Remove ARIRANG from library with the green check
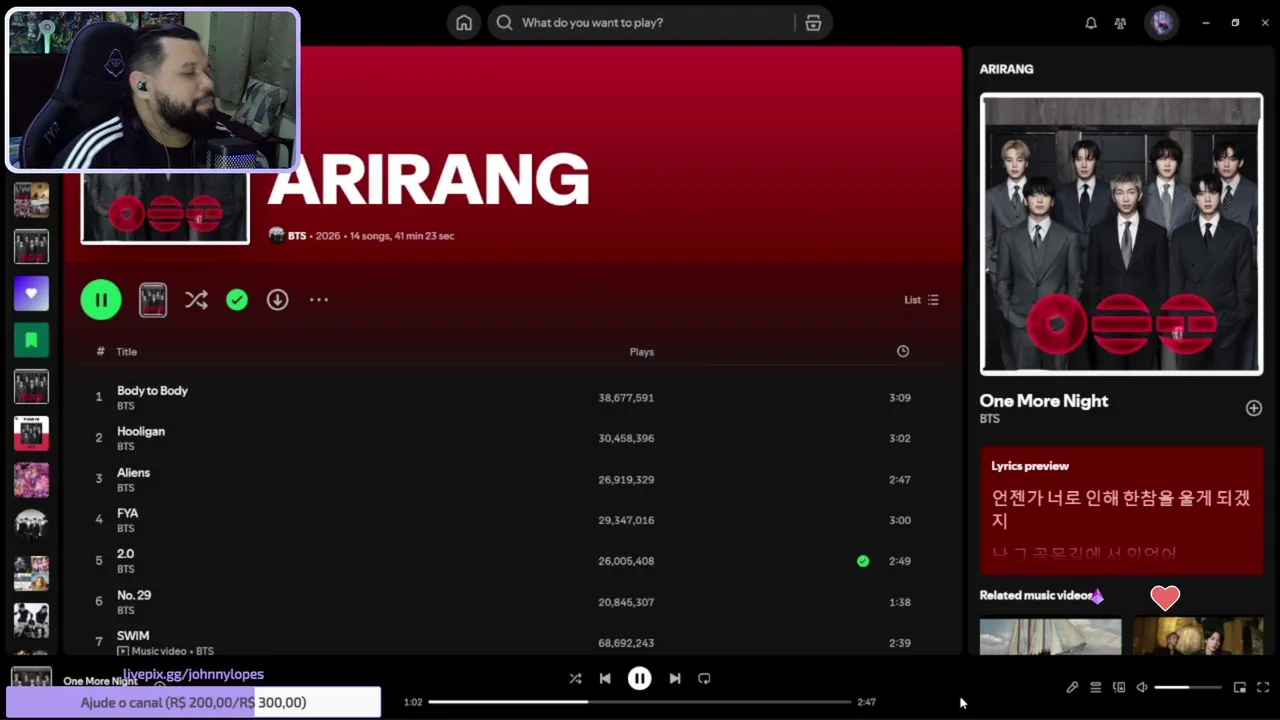Image resolution: width=1280 pixels, height=720 pixels. pos(237,300)
